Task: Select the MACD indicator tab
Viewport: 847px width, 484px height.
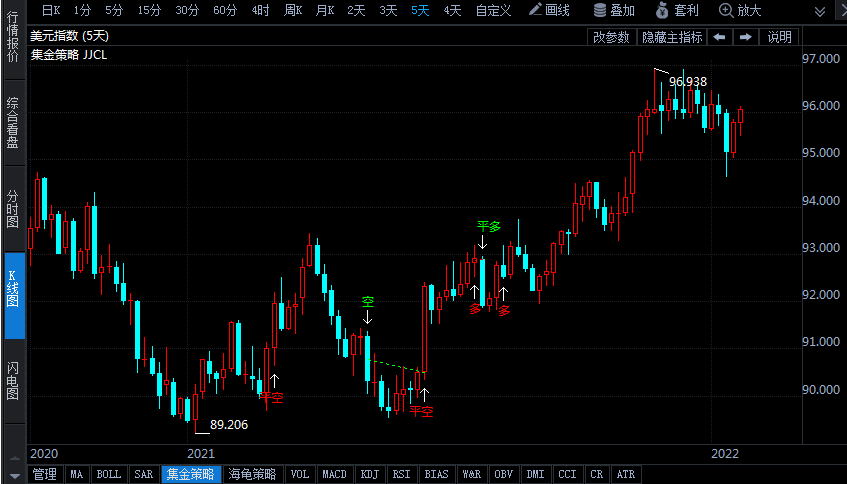Action: click(x=334, y=474)
